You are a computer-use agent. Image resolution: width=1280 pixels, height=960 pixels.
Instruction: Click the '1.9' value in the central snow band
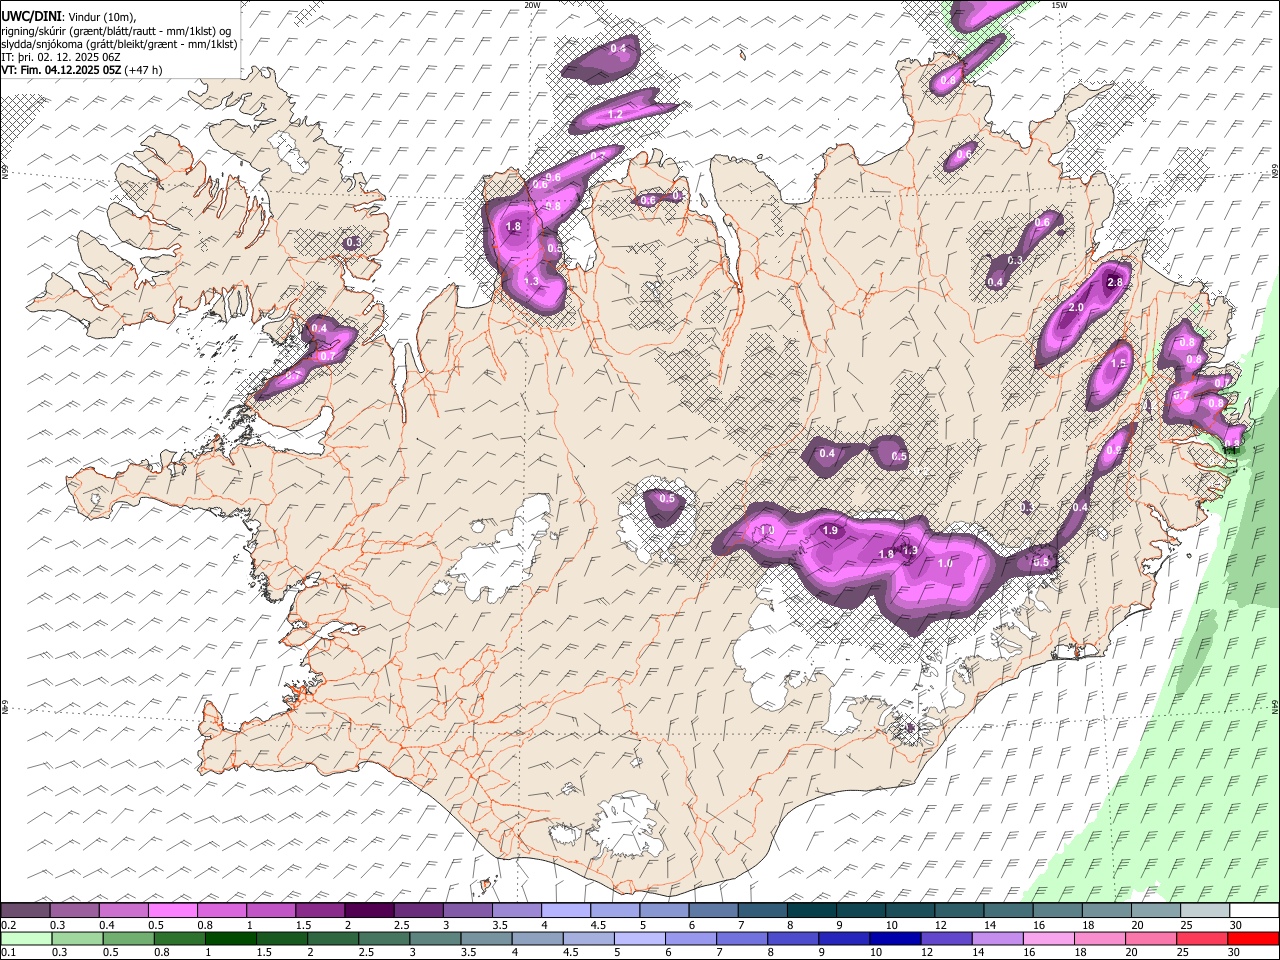coord(830,531)
